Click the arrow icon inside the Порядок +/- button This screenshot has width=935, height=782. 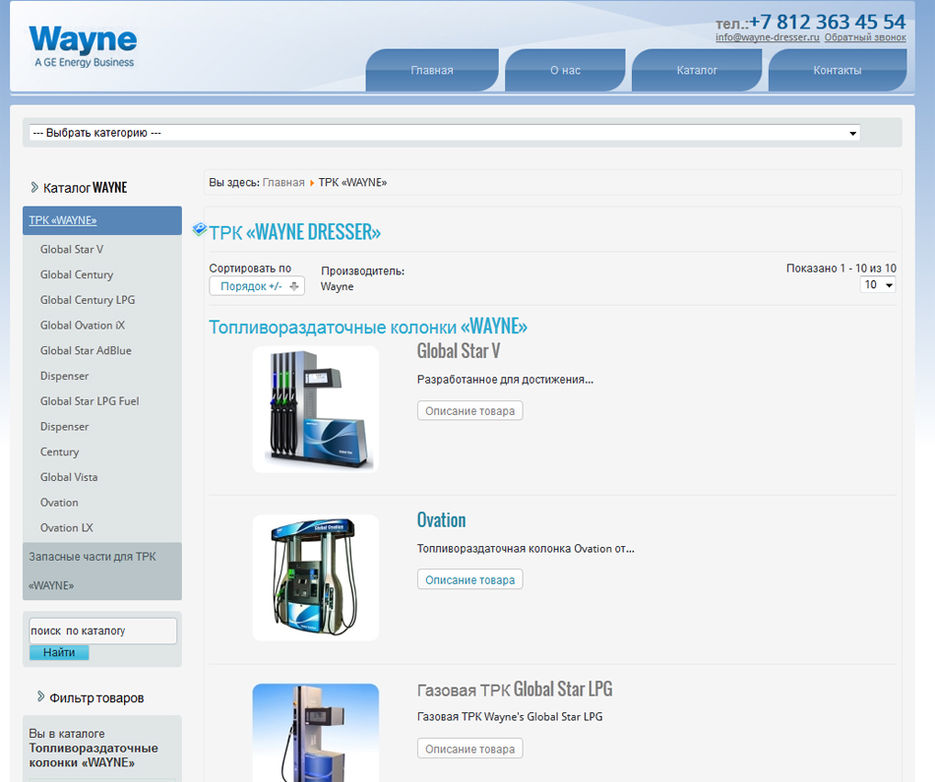coord(293,286)
